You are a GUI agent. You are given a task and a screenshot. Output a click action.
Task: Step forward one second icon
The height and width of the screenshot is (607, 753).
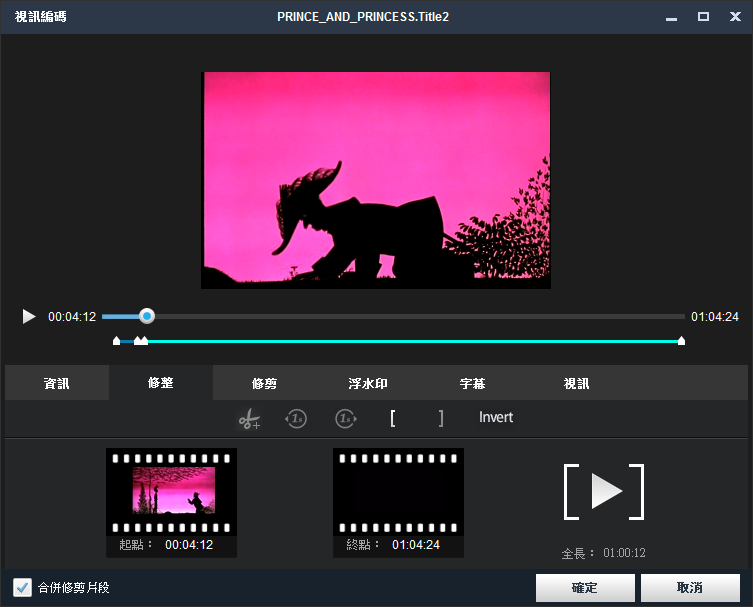pos(345,419)
